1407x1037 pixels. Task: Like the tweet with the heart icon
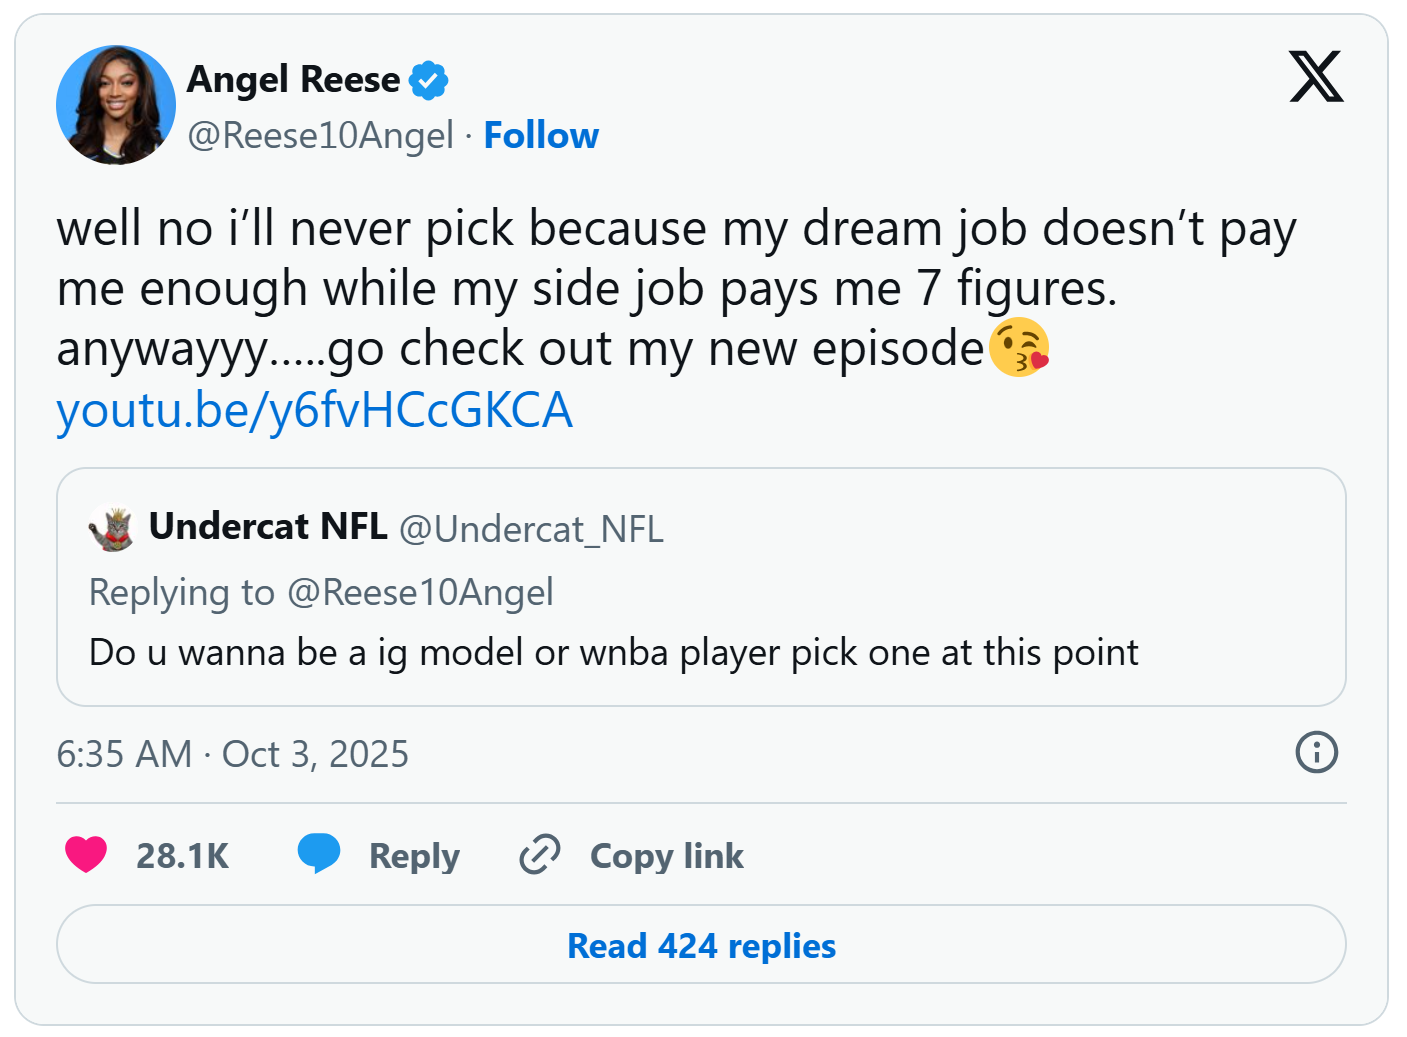86,855
